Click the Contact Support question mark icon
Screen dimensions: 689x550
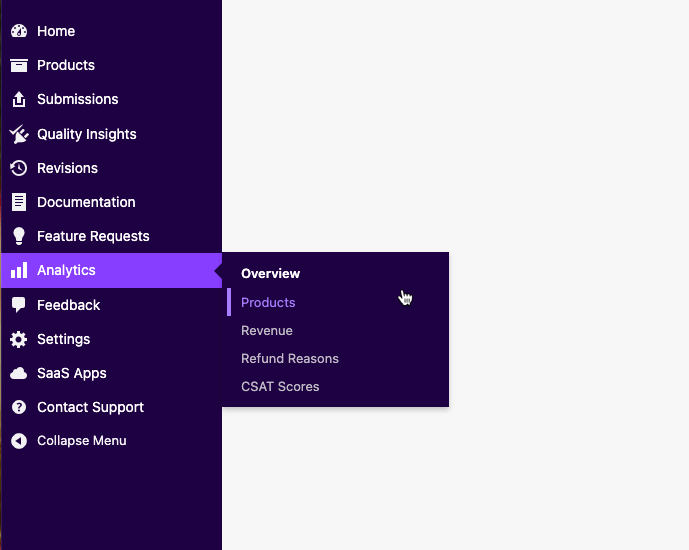tap(18, 407)
